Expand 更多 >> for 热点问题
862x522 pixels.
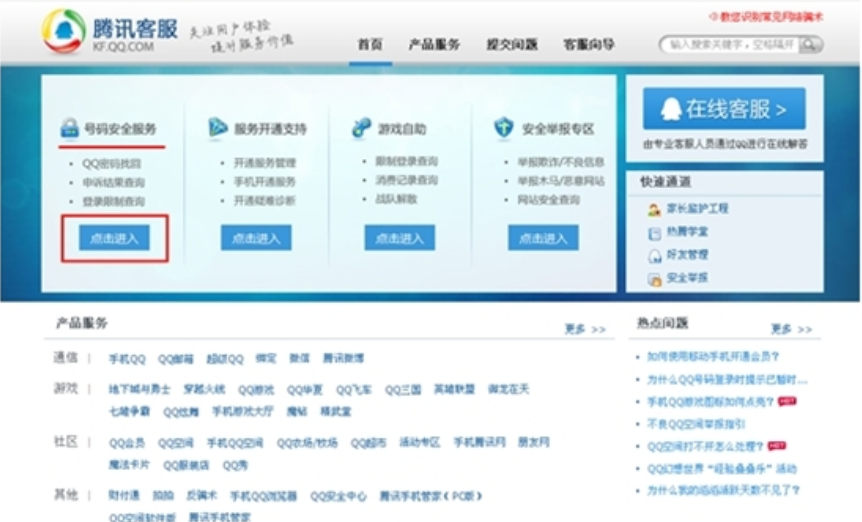pyautogui.click(x=791, y=329)
